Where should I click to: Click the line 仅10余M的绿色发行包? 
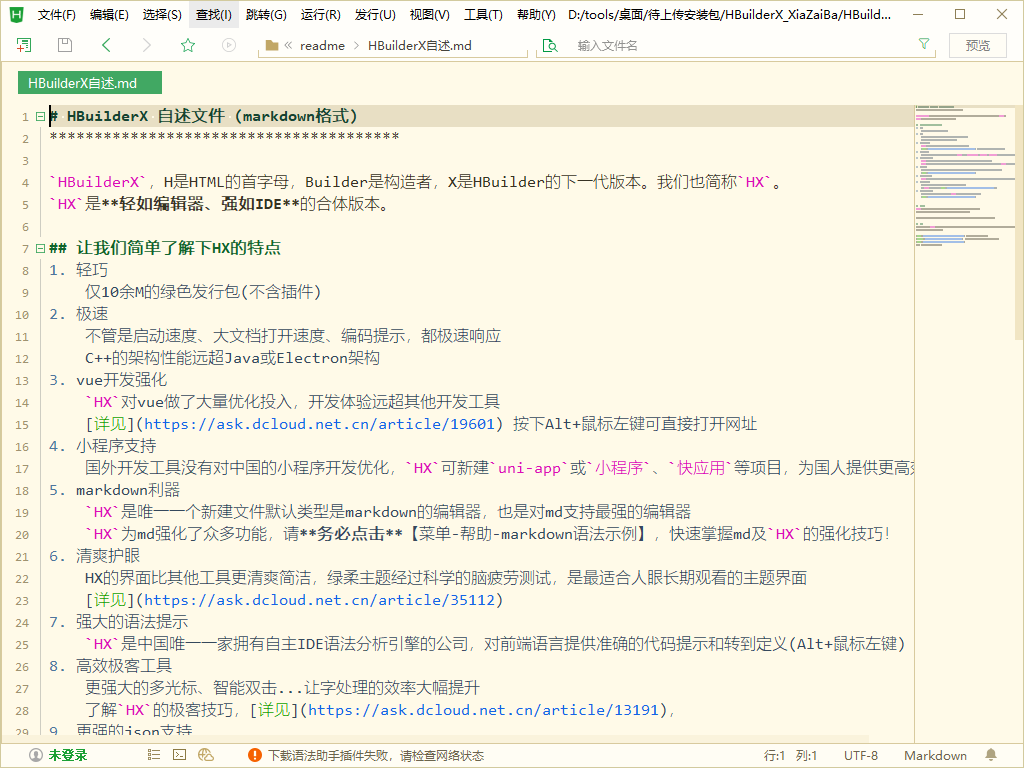203,292
